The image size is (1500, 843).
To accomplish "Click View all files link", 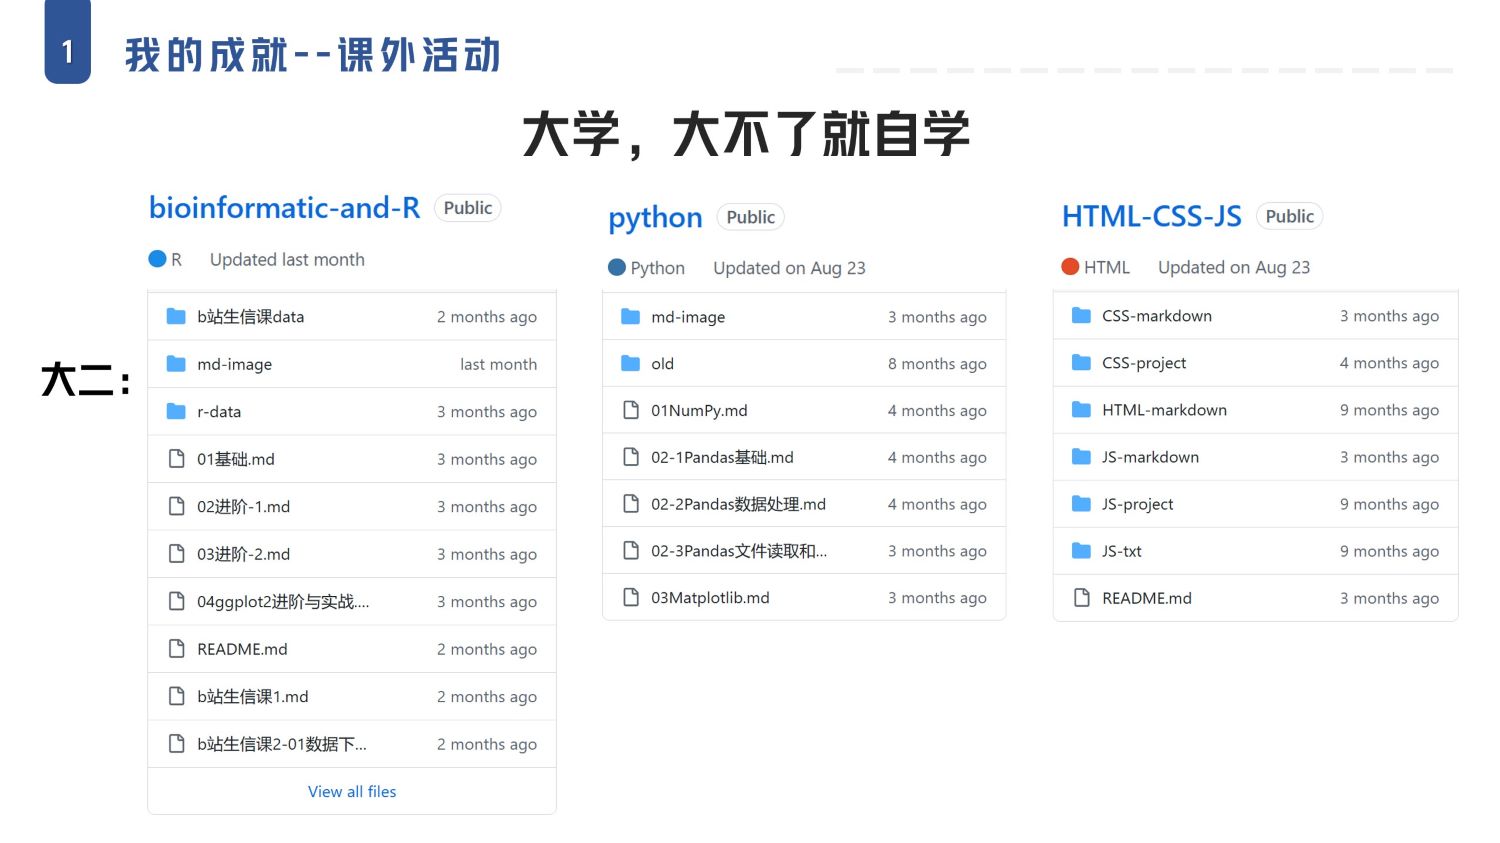I will (x=352, y=792).
